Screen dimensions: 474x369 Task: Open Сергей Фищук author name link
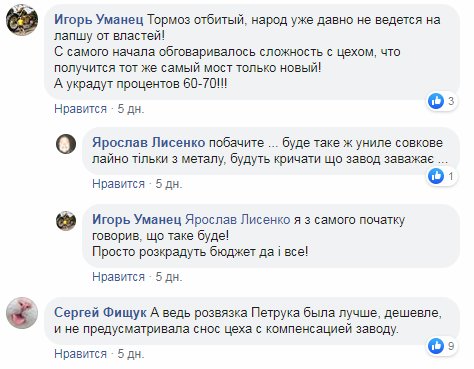pyautogui.click(x=100, y=313)
